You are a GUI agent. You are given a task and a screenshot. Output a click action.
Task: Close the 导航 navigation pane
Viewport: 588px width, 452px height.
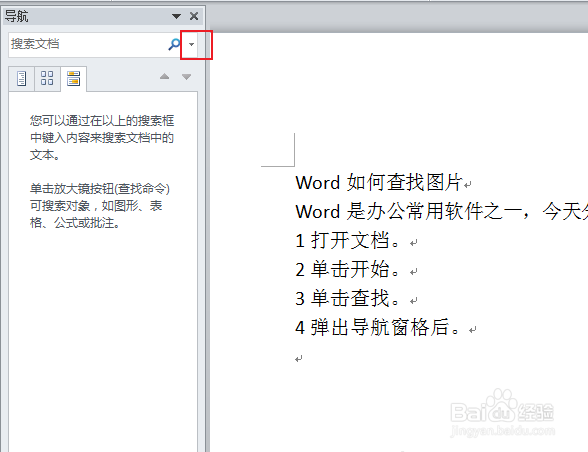[x=194, y=16]
